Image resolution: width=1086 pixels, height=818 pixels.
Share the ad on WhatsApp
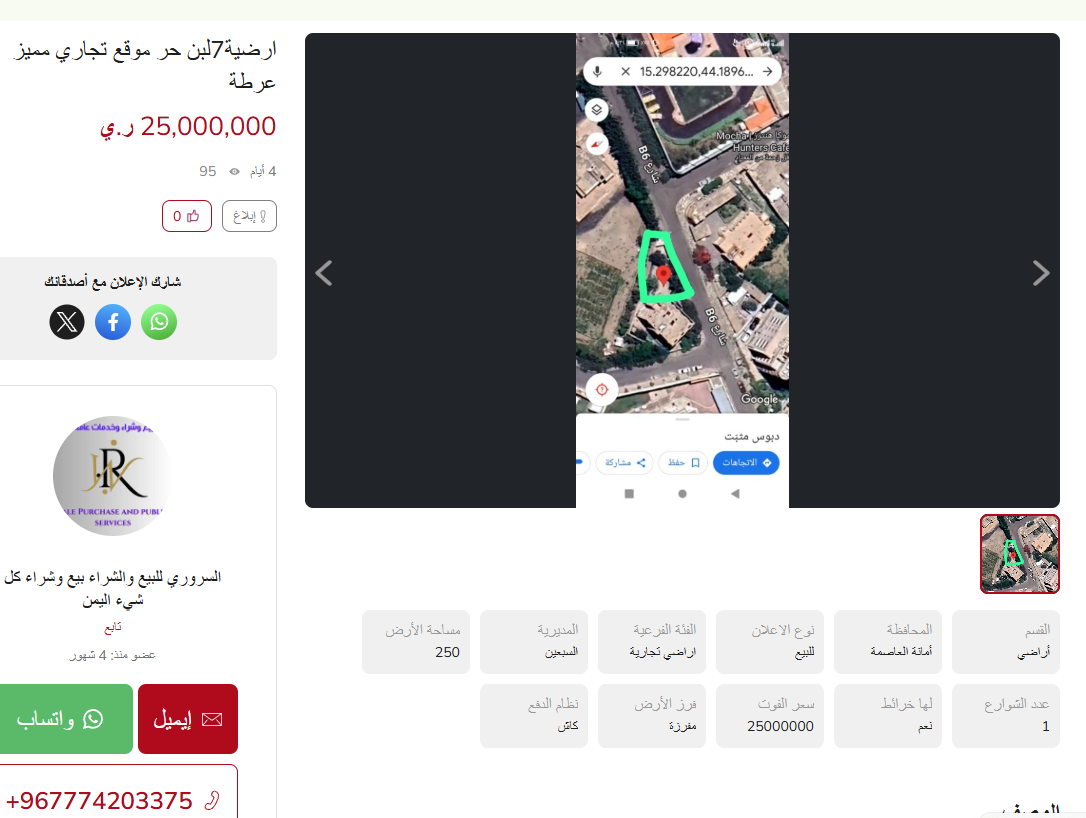[x=159, y=322]
